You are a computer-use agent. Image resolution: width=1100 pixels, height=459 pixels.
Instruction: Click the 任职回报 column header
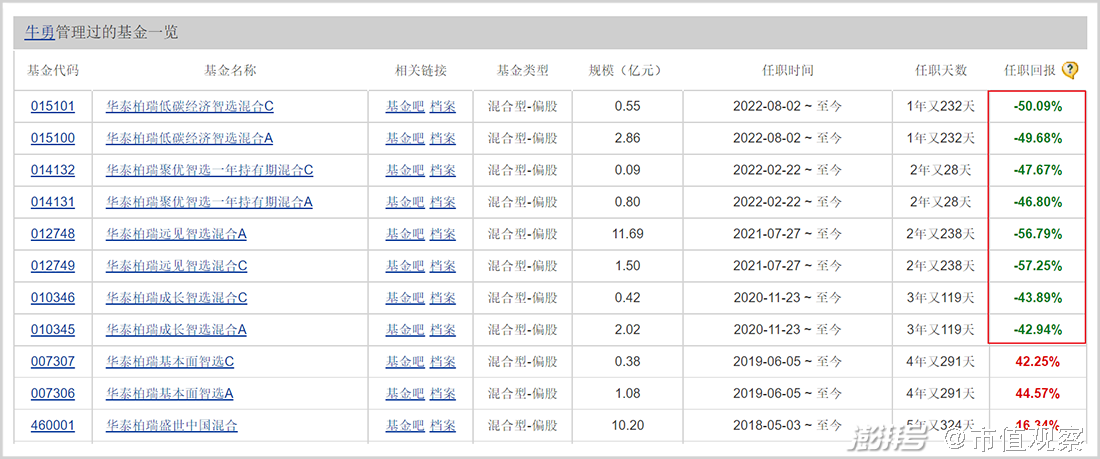click(x=1029, y=70)
